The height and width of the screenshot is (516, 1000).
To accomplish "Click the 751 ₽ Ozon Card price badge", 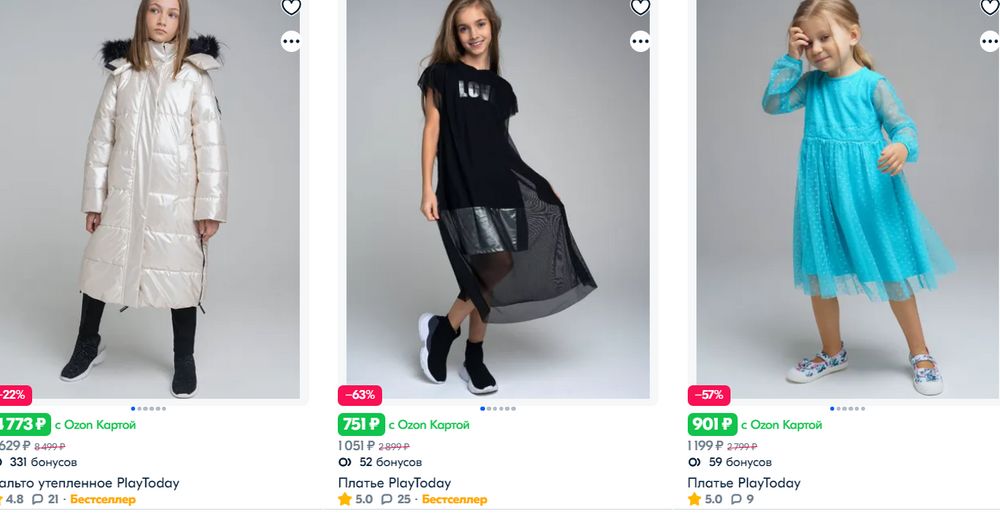I will 362,424.
